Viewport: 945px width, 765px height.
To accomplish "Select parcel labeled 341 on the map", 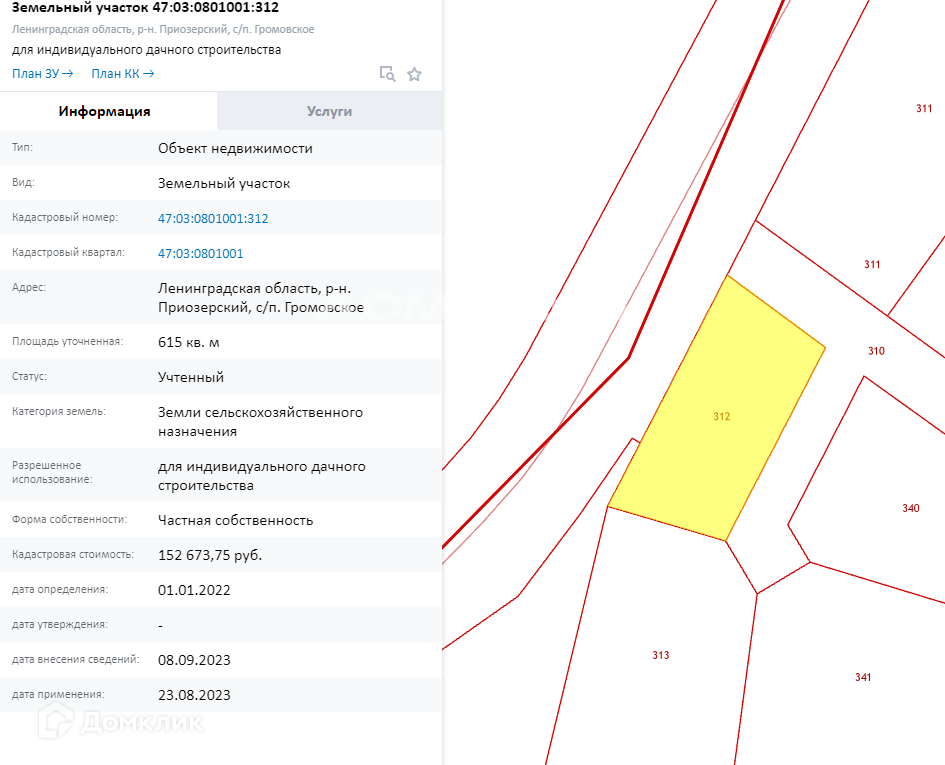I will pos(863,678).
